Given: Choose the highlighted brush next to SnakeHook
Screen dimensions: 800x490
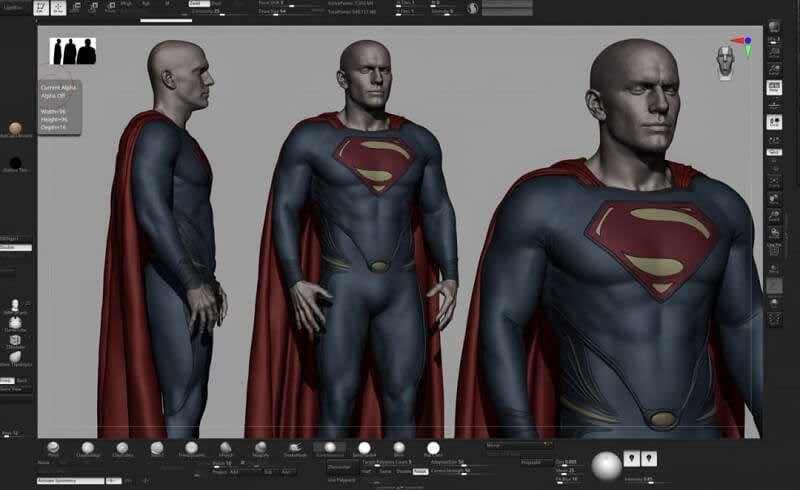Looking at the screenshot, I should [x=330, y=449].
